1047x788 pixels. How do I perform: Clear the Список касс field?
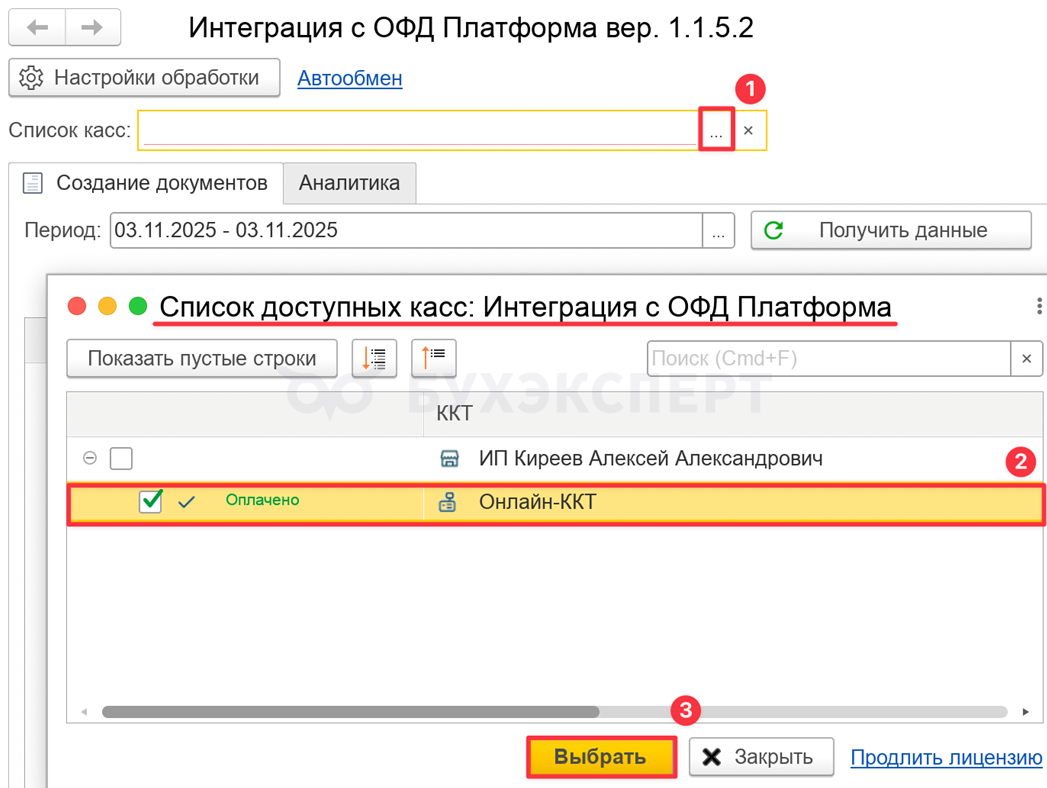[x=749, y=130]
